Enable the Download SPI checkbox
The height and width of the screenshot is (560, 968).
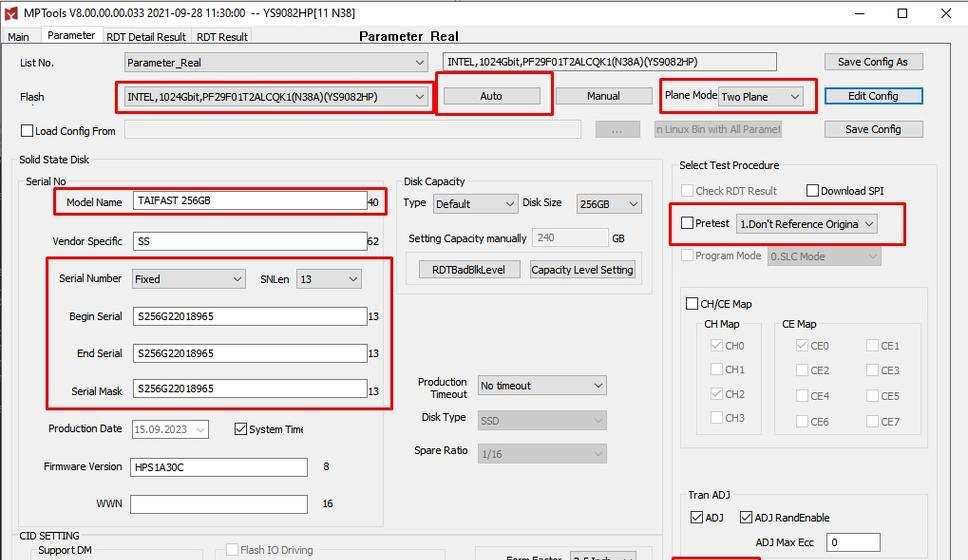click(812, 191)
